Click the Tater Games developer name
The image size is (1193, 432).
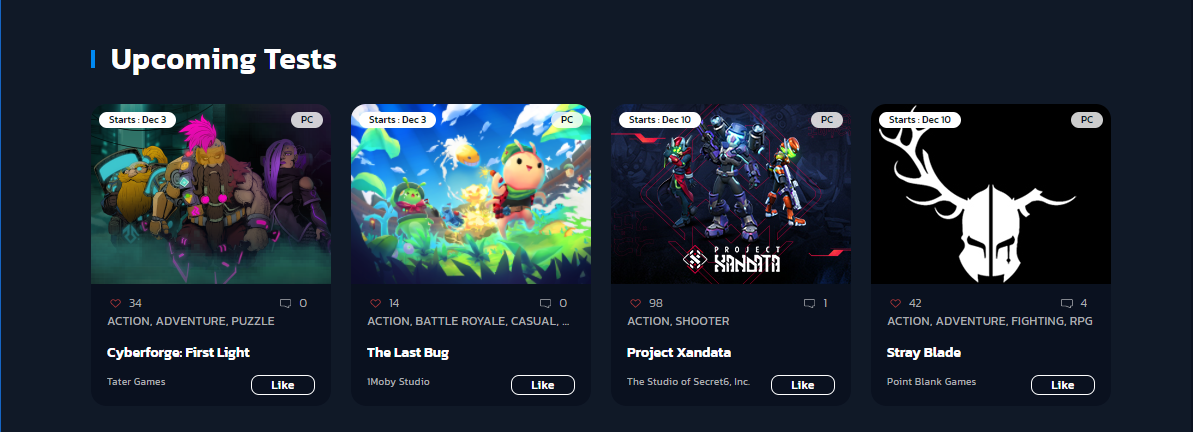(136, 382)
